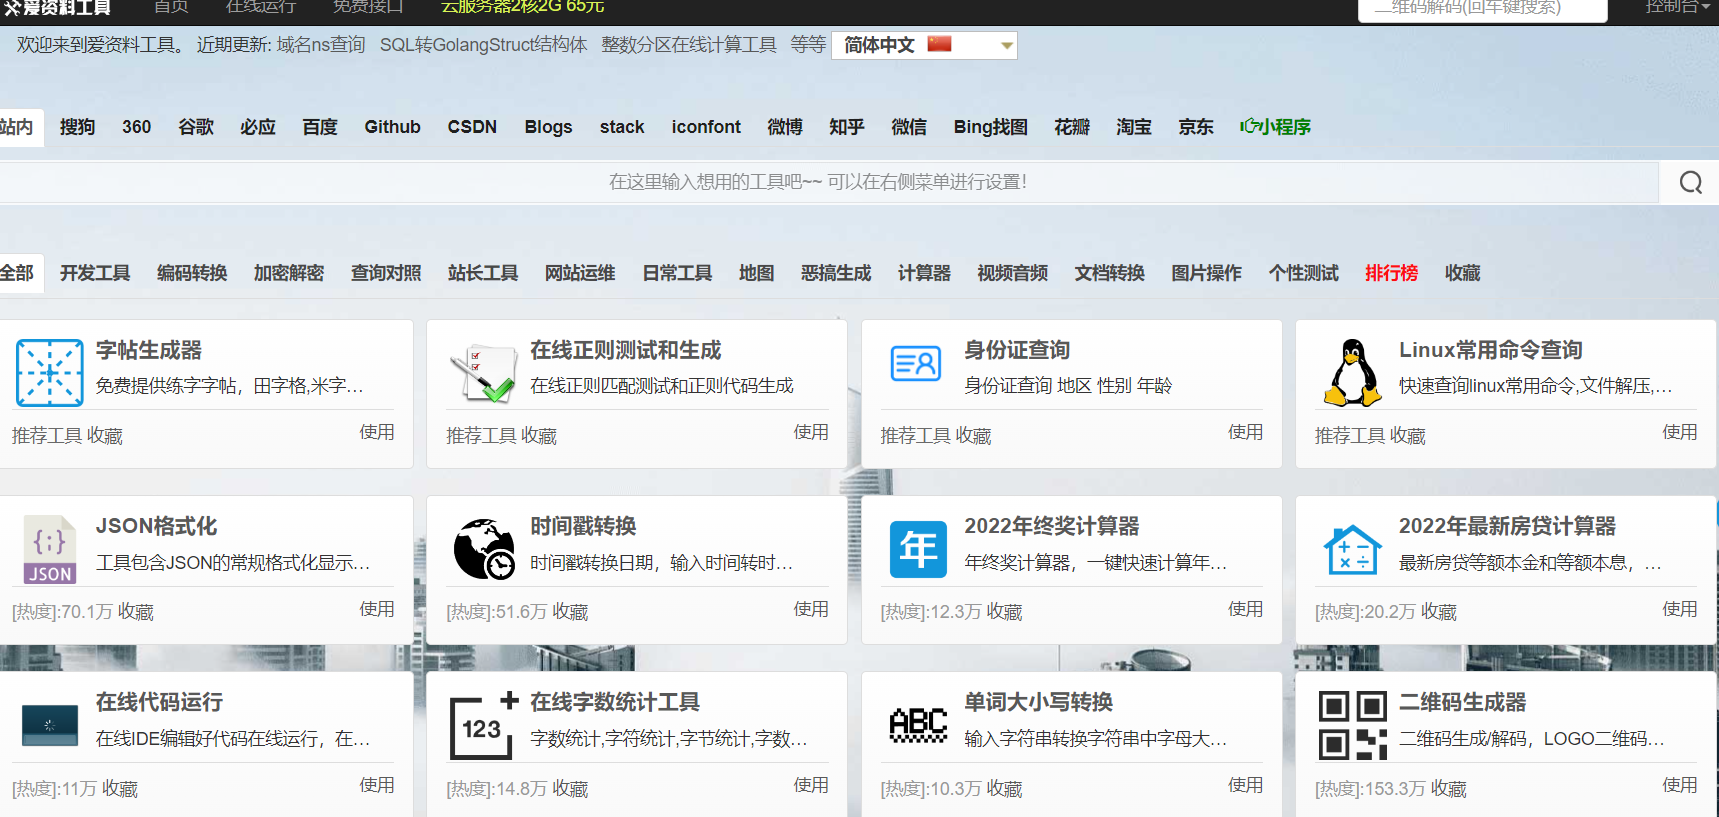Click 收藏 on the JSON格式化 card
This screenshot has width=1719, height=817.
(x=136, y=612)
